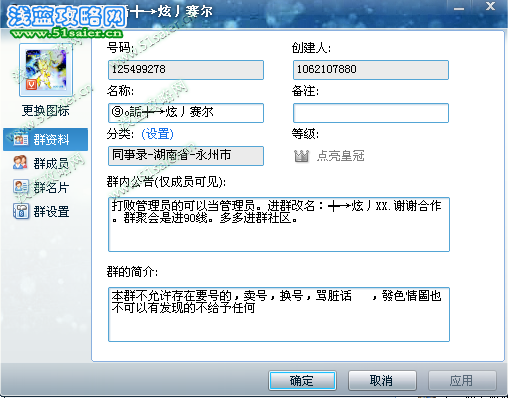Click the (设置) category link
Image resolution: width=508 pixels, height=398 pixels.
coord(157,134)
